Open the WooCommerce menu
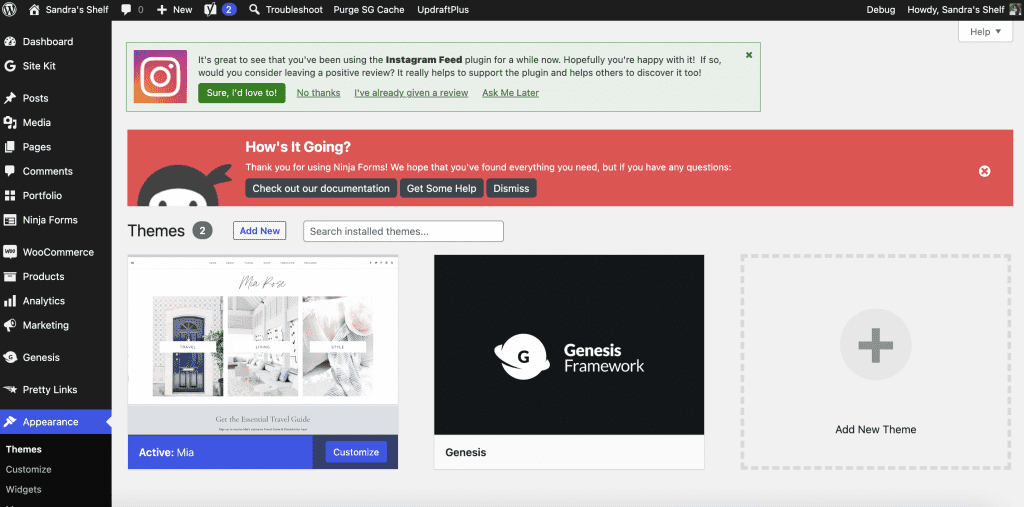 click(56, 252)
